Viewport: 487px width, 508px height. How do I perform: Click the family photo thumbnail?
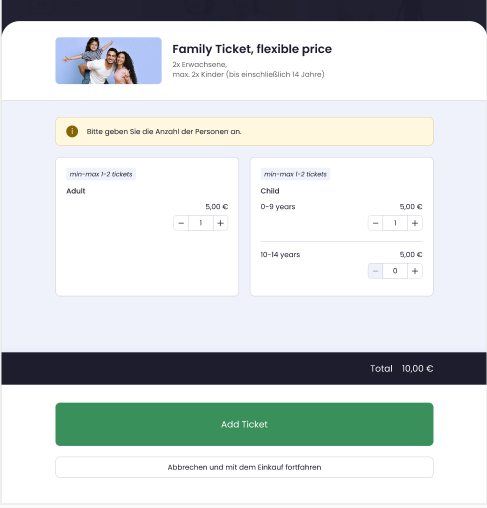click(x=109, y=61)
